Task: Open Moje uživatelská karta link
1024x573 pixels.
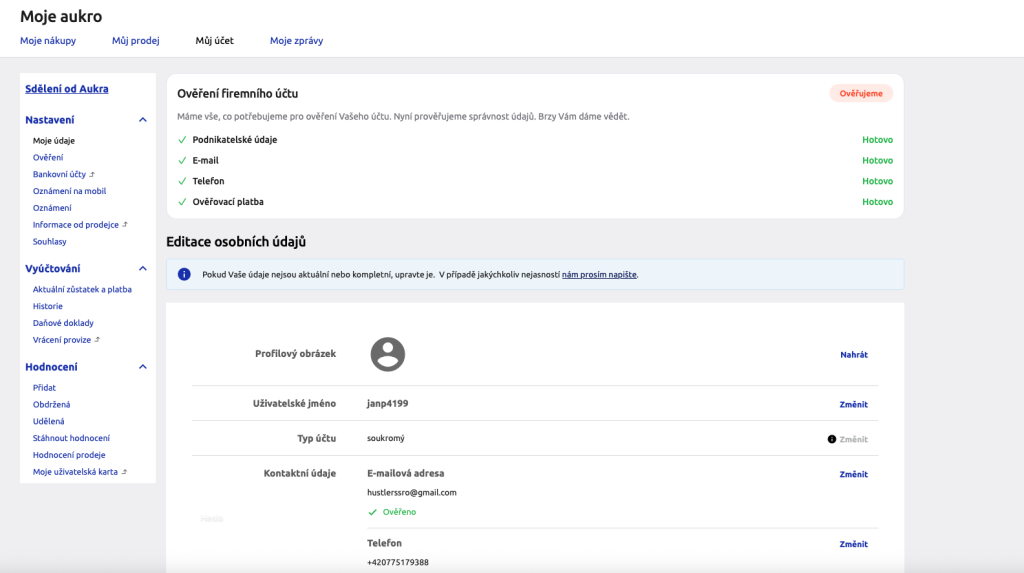Action: (x=75, y=472)
